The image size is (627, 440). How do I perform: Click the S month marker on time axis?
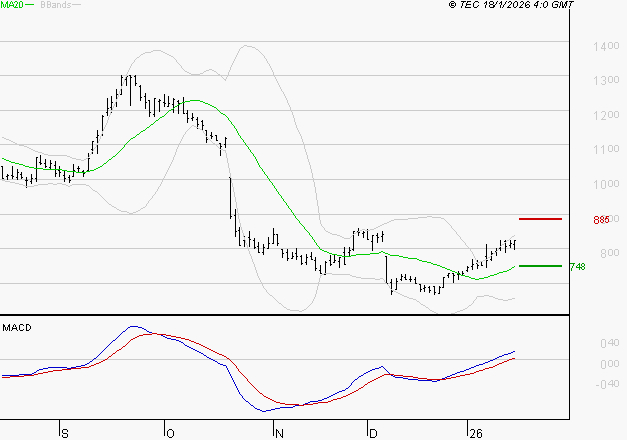pyautogui.click(x=65, y=433)
